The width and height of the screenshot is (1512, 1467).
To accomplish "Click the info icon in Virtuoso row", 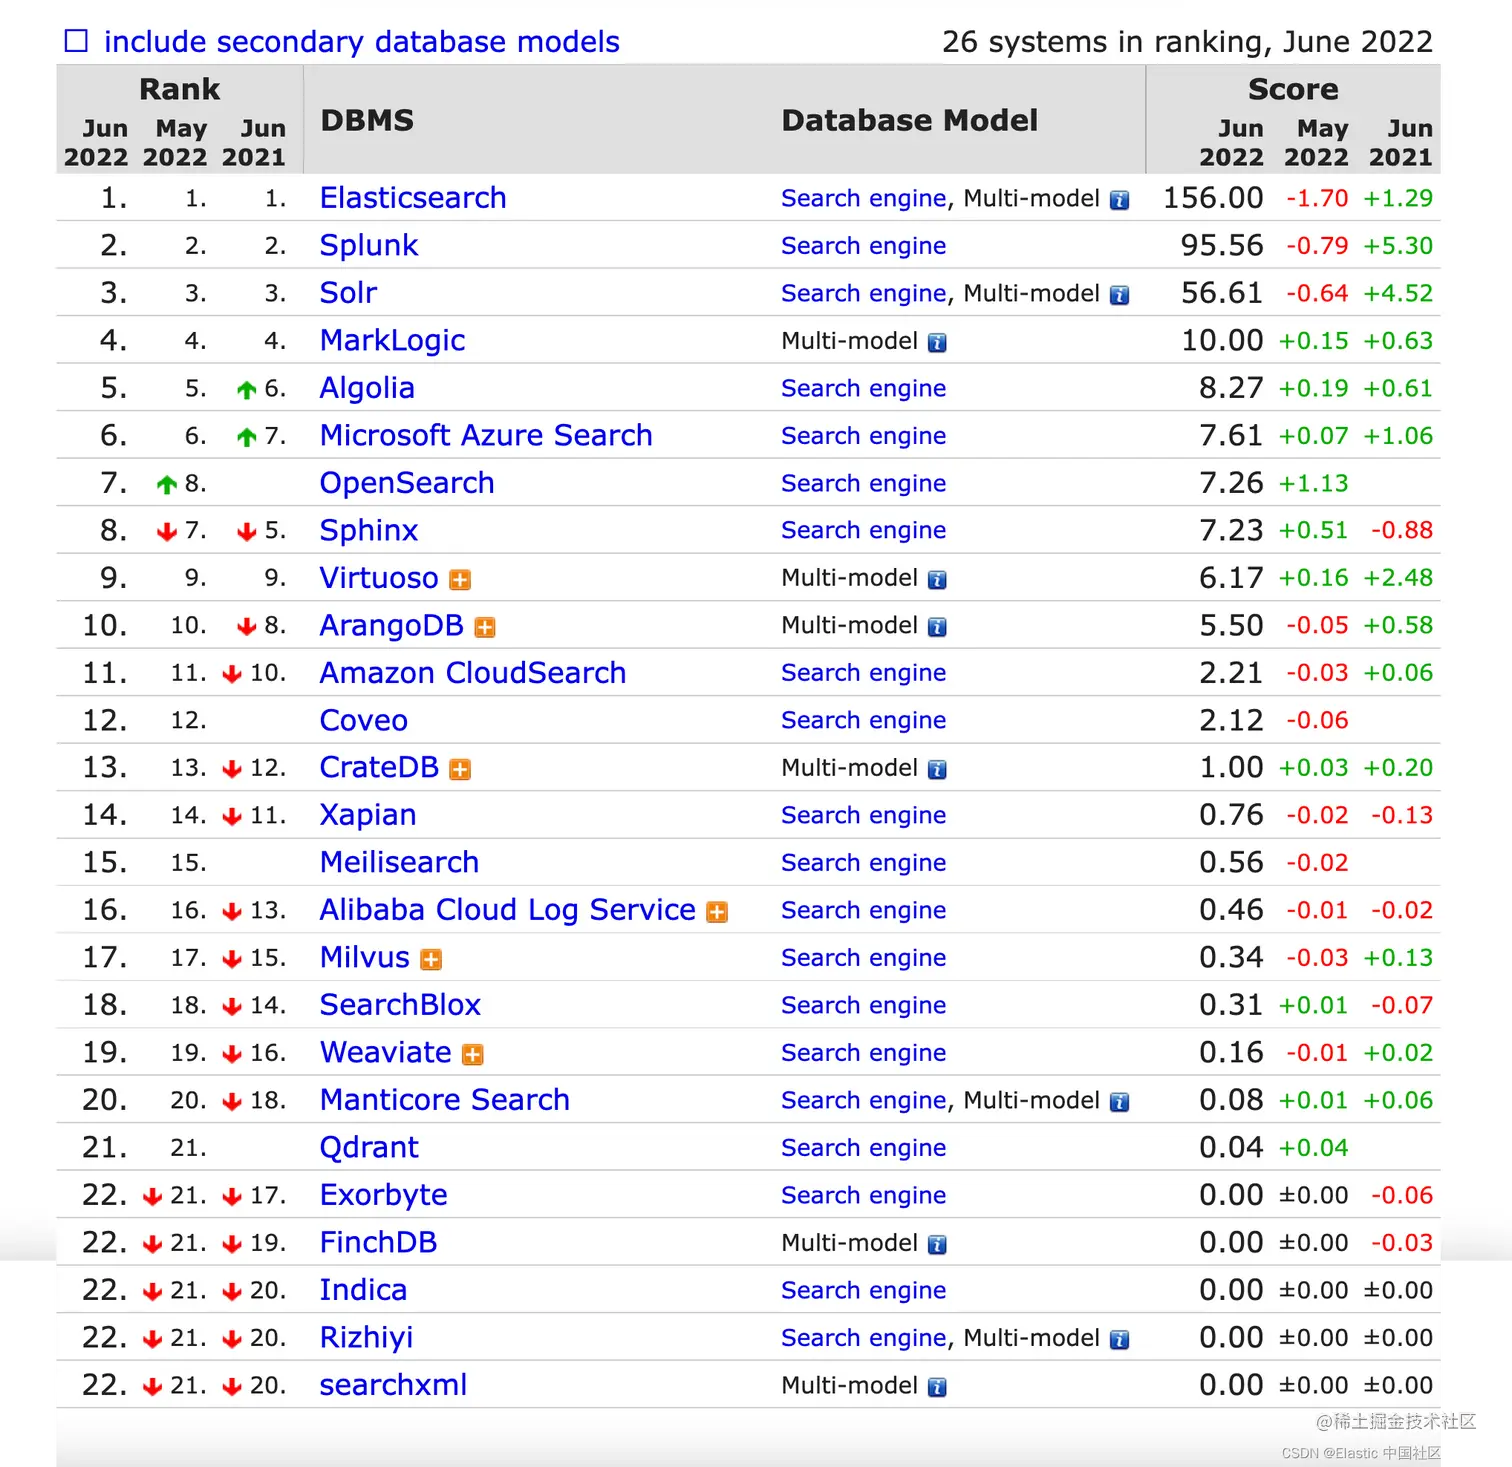I will click(x=937, y=580).
